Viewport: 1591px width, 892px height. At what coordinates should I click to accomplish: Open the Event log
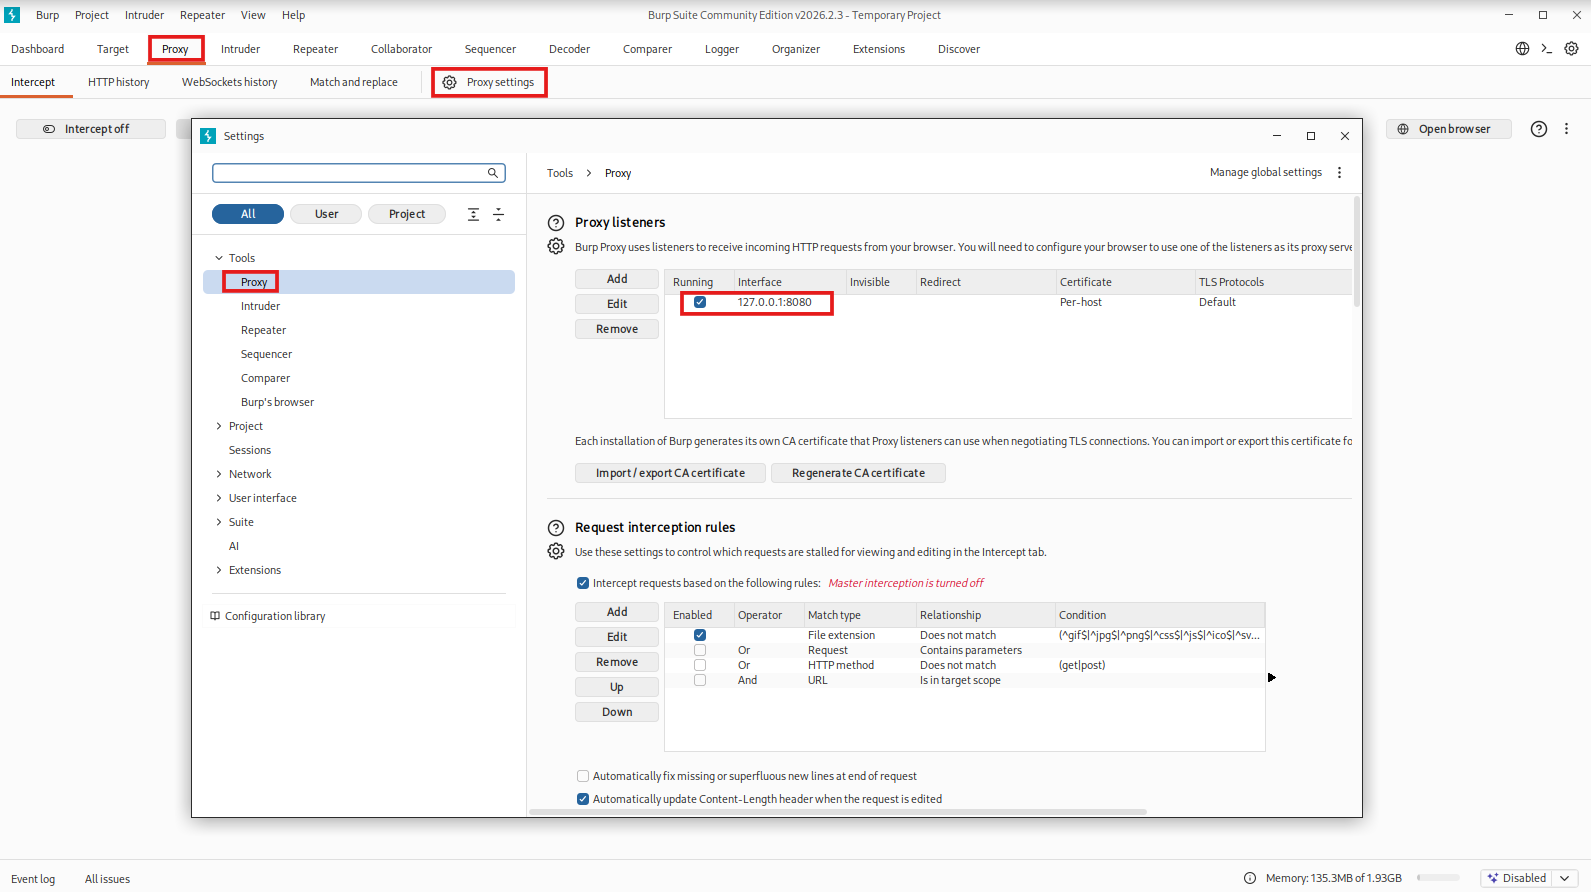(x=33, y=879)
